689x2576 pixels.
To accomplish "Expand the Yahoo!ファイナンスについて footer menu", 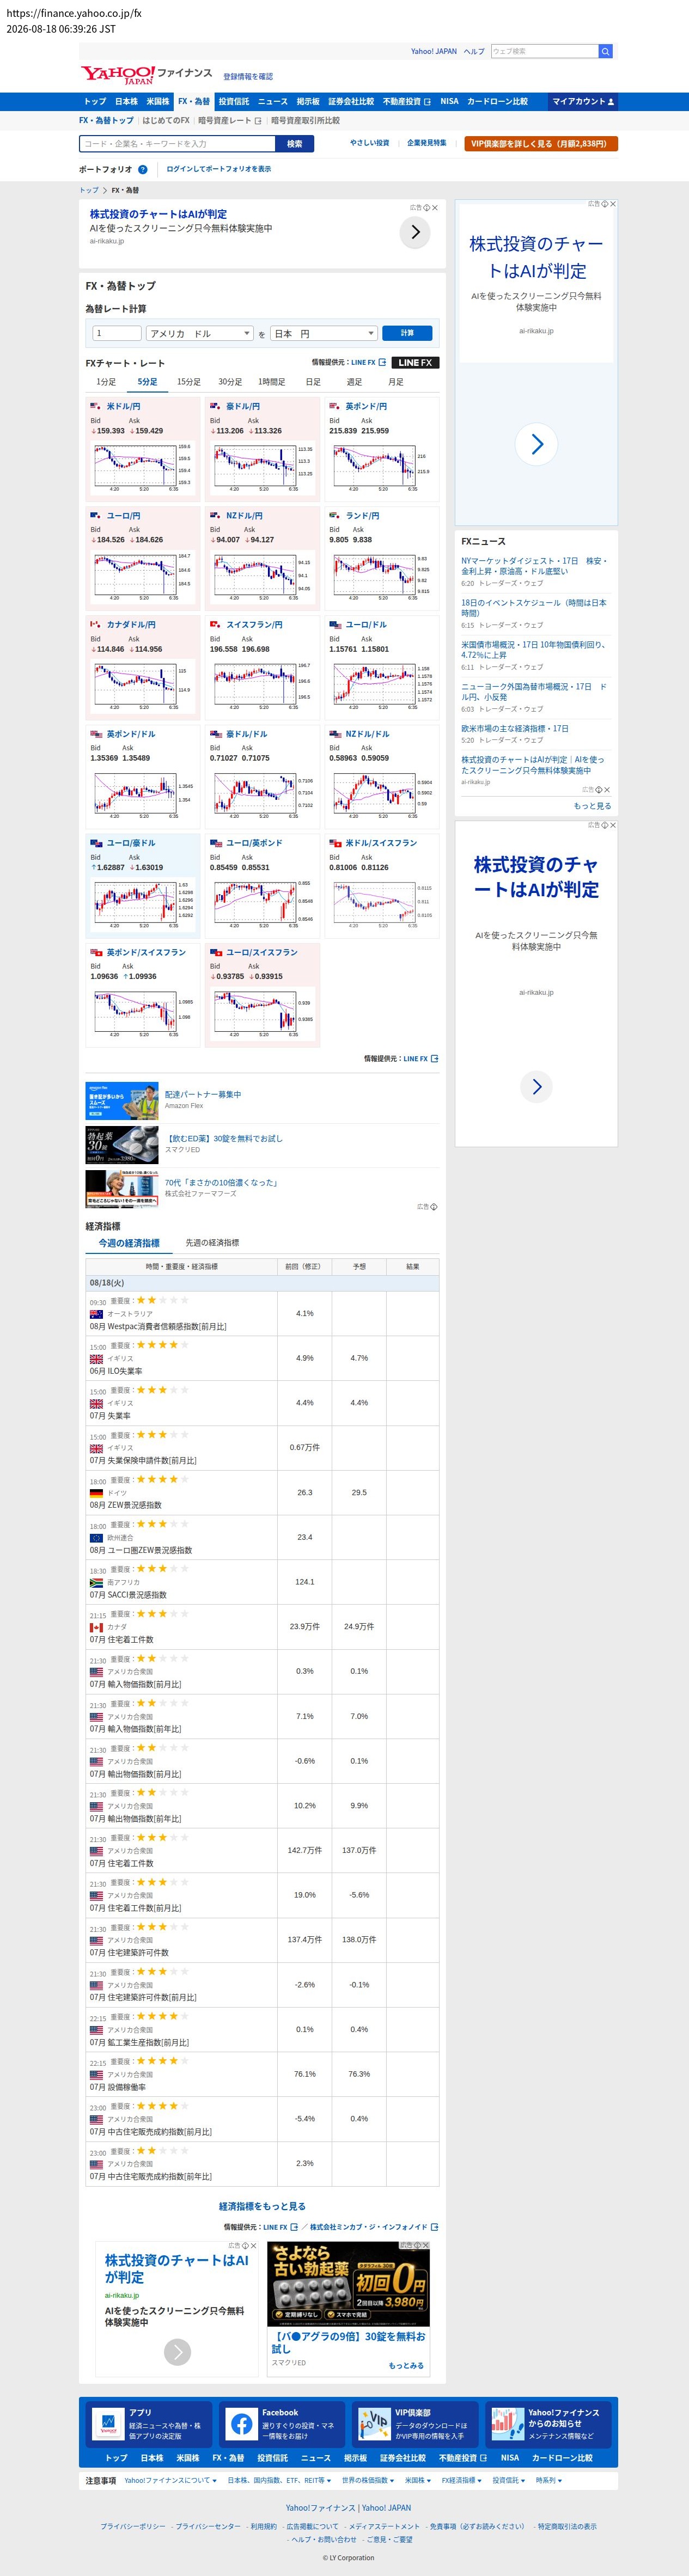I will point(170,2480).
